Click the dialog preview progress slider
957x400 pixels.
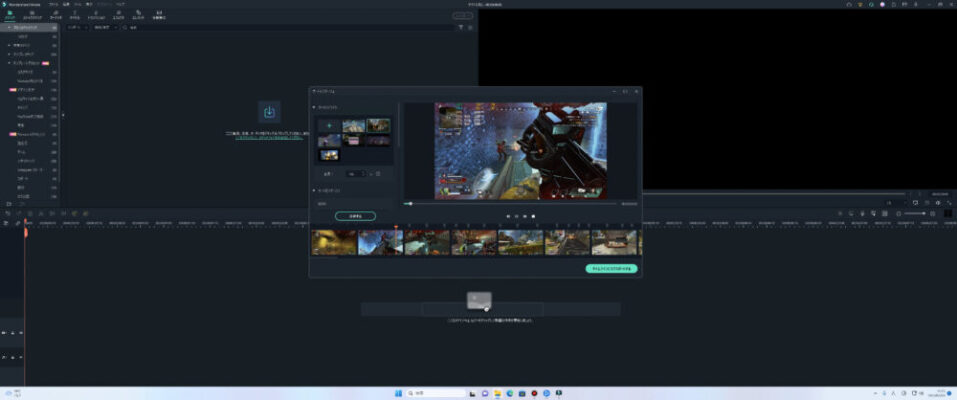click(510, 204)
